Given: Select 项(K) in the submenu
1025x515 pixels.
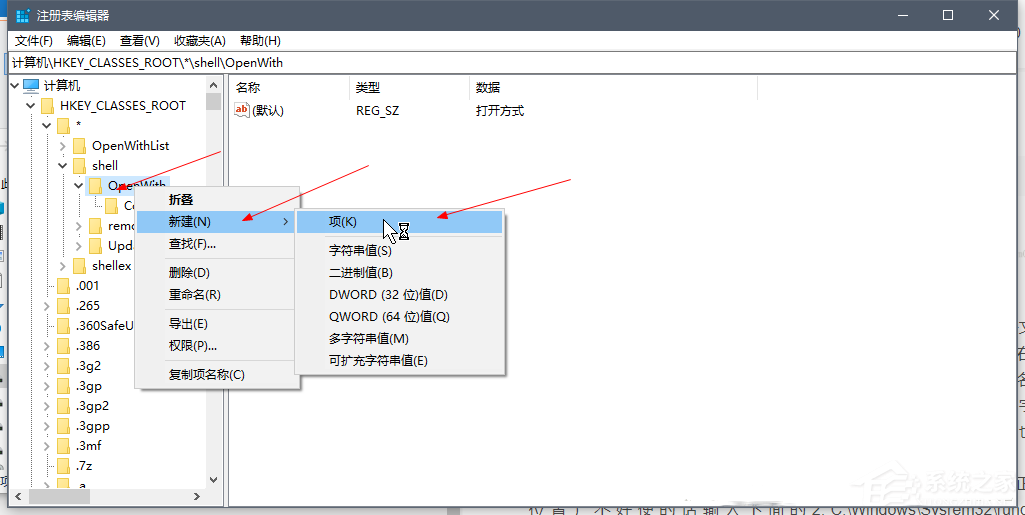Looking at the screenshot, I should (x=400, y=222).
